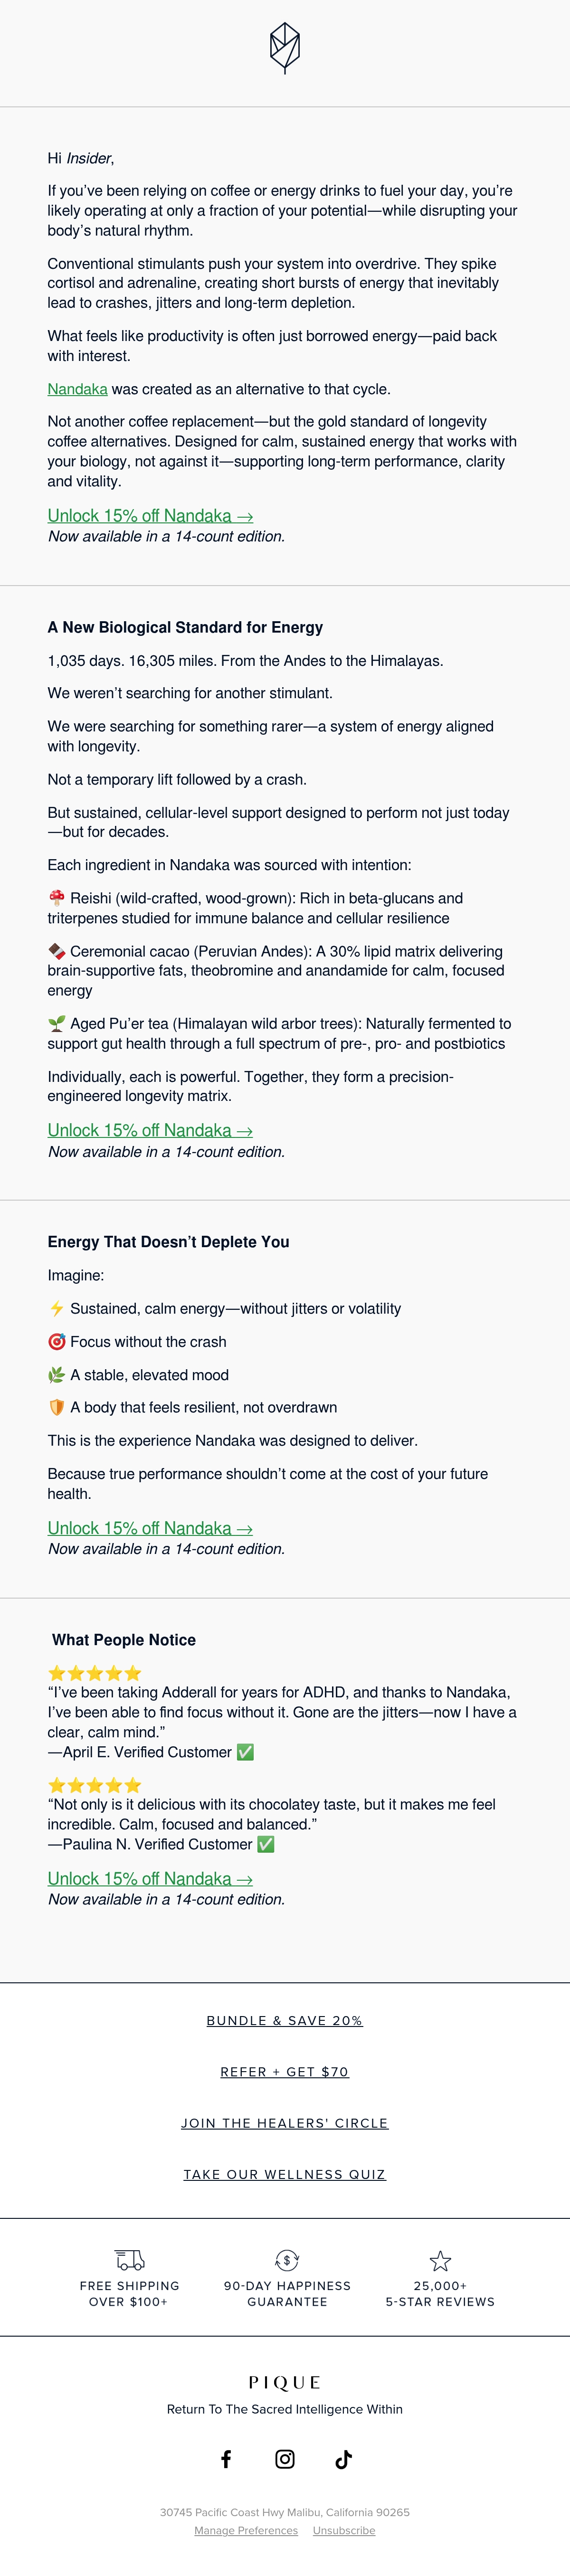Open Refer + Get $70 link
570x2576 pixels.
coord(285,2071)
